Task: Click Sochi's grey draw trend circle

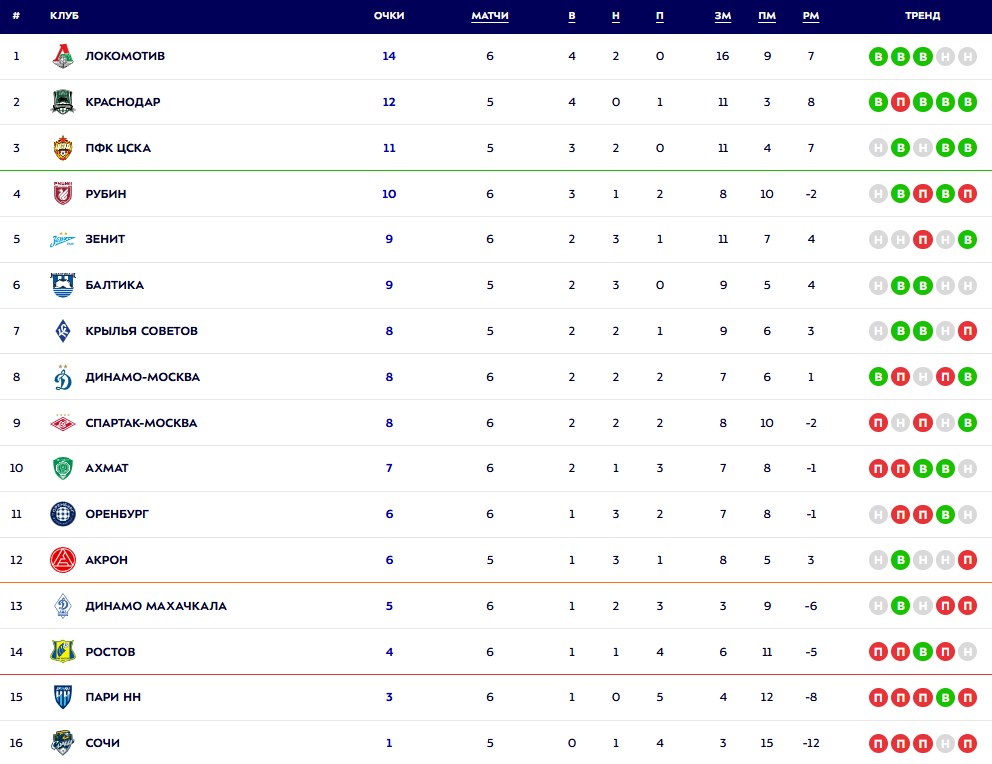Action: 944,743
